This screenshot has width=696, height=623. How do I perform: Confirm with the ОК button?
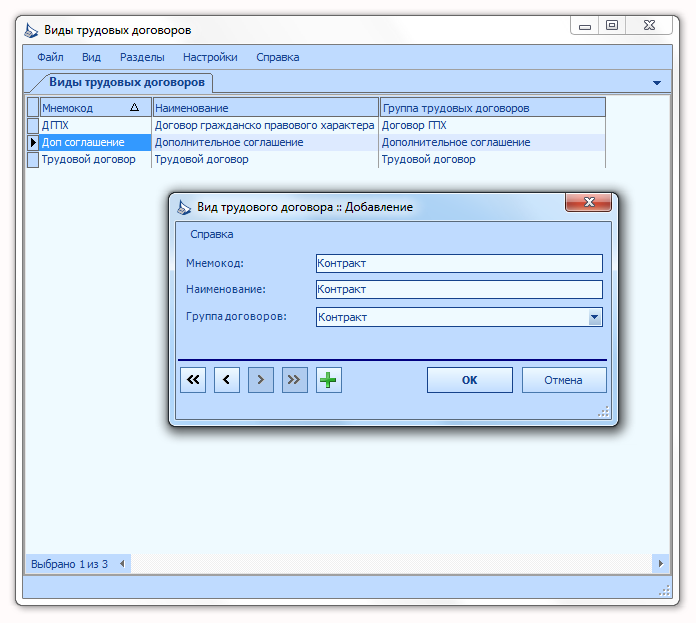click(470, 380)
